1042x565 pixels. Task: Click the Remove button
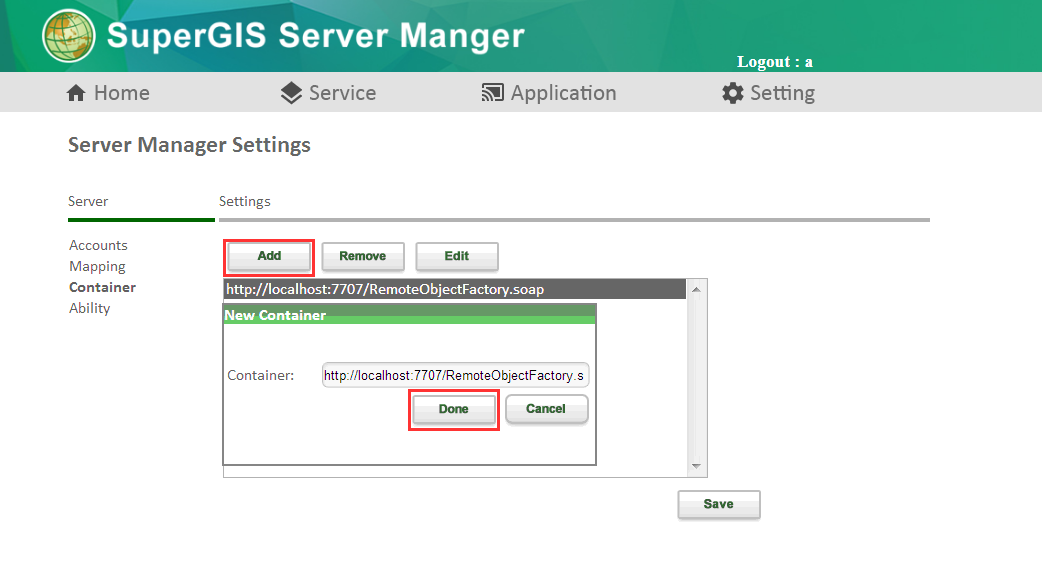363,257
